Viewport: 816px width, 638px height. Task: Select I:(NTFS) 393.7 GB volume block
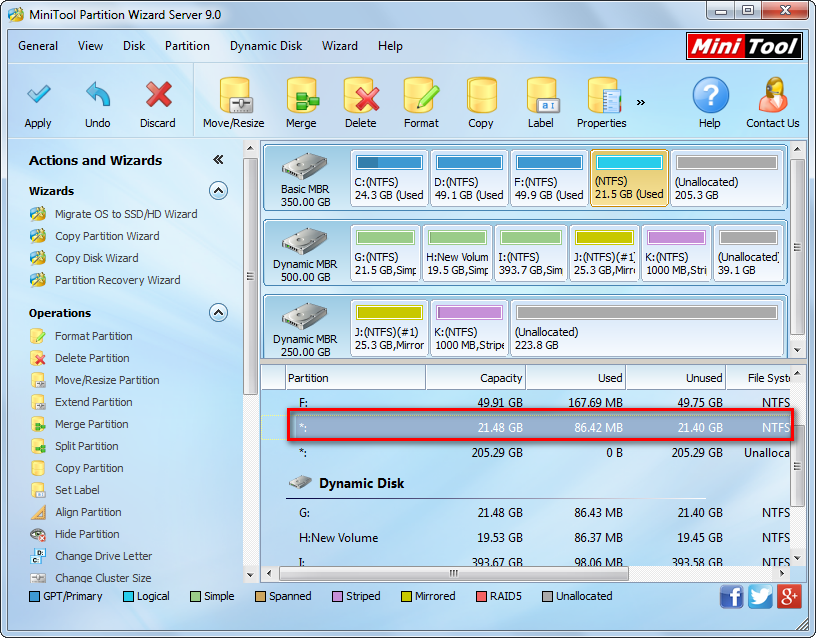(531, 253)
